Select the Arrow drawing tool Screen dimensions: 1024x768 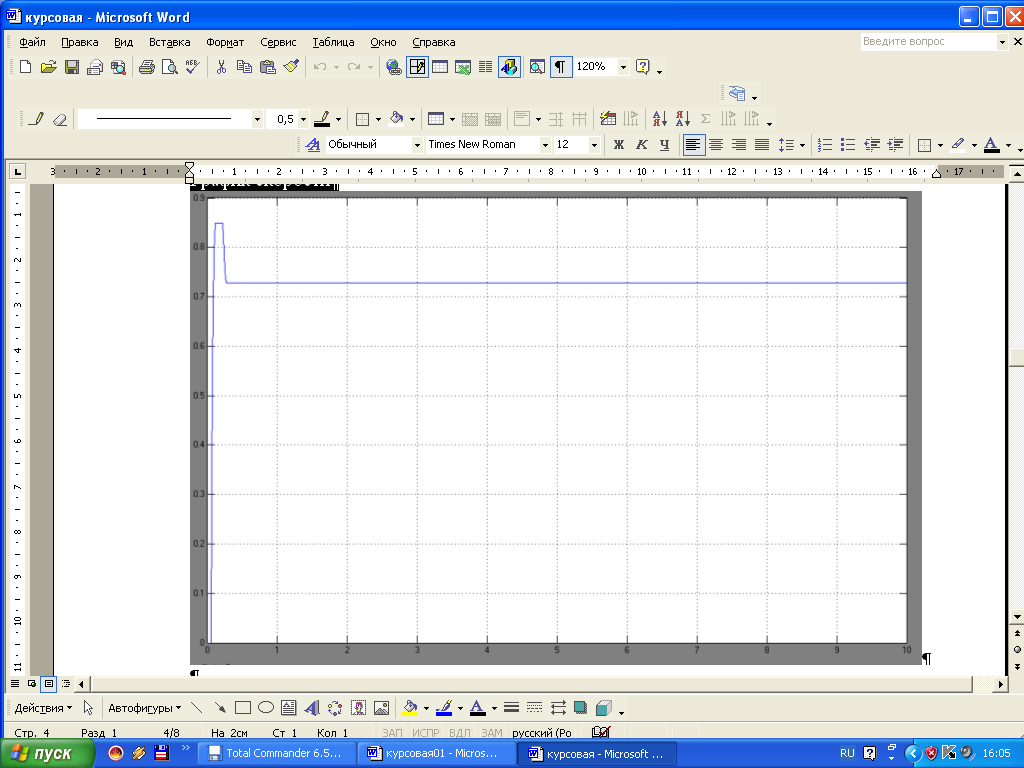point(220,708)
